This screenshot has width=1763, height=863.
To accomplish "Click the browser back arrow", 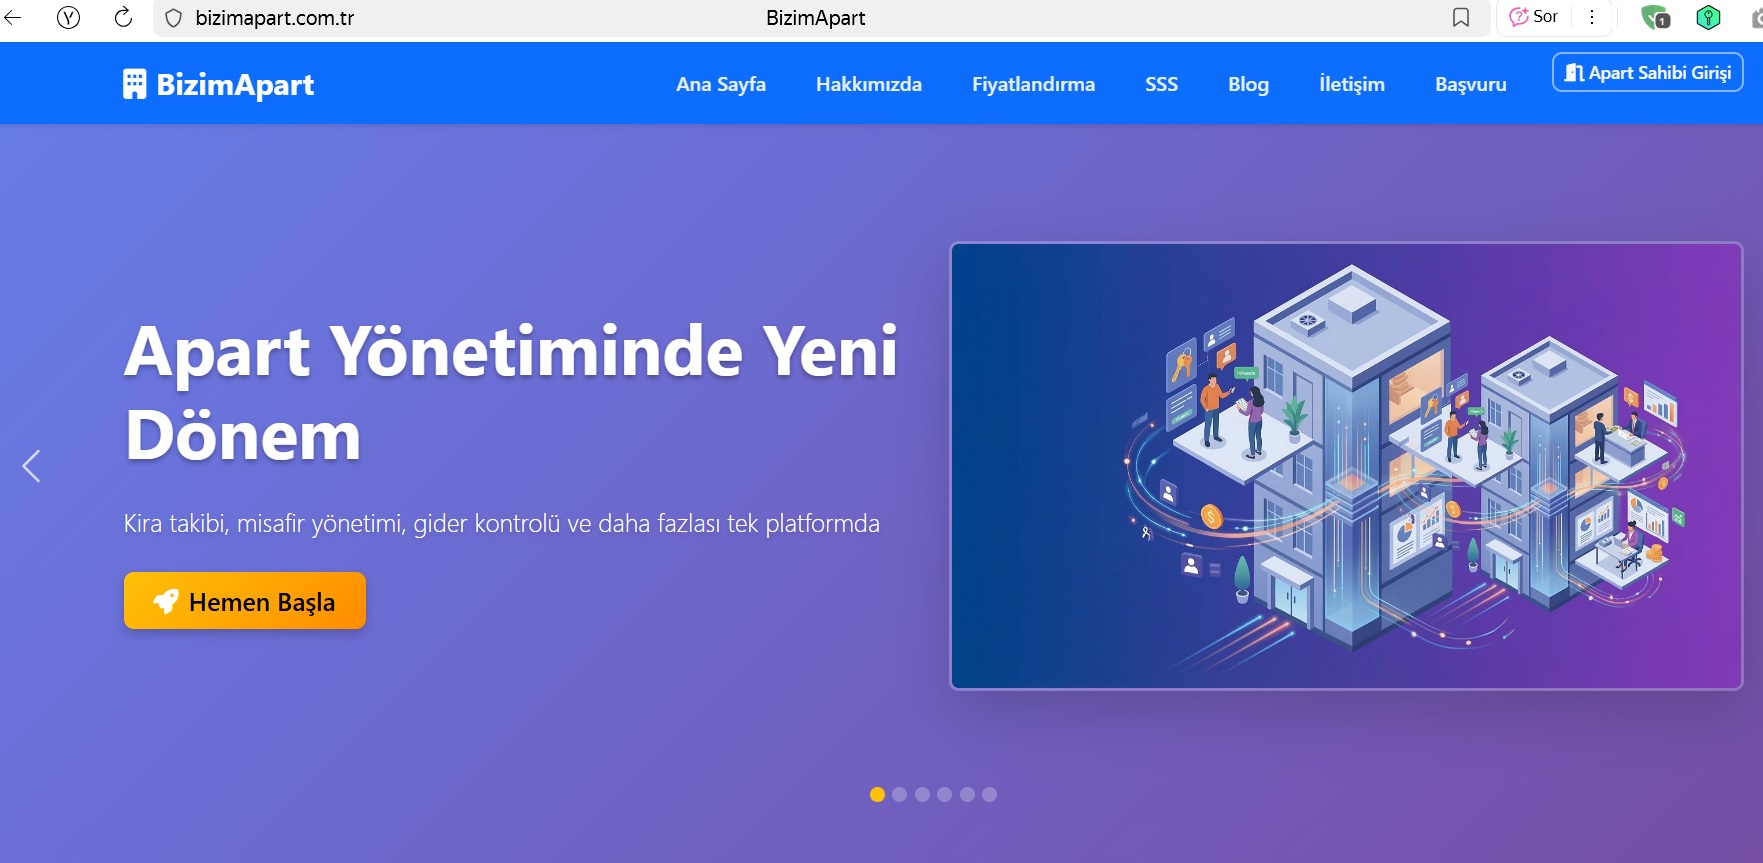I will [x=12, y=17].
